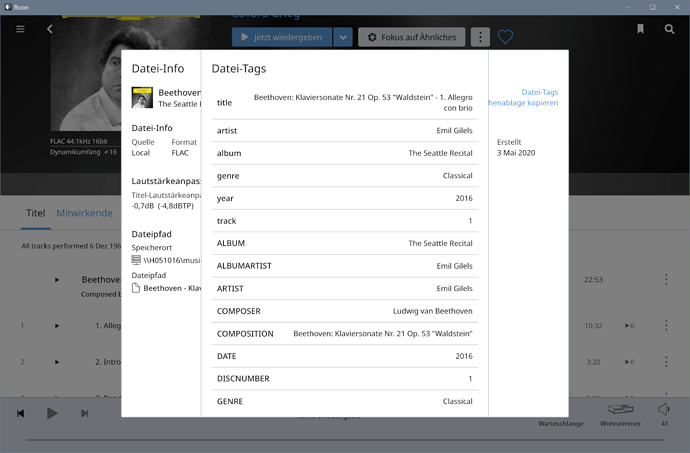This screenshot has height=453, width=690.
Task: Open options for the 10:32 track
Action: click(x=666, y=326)
